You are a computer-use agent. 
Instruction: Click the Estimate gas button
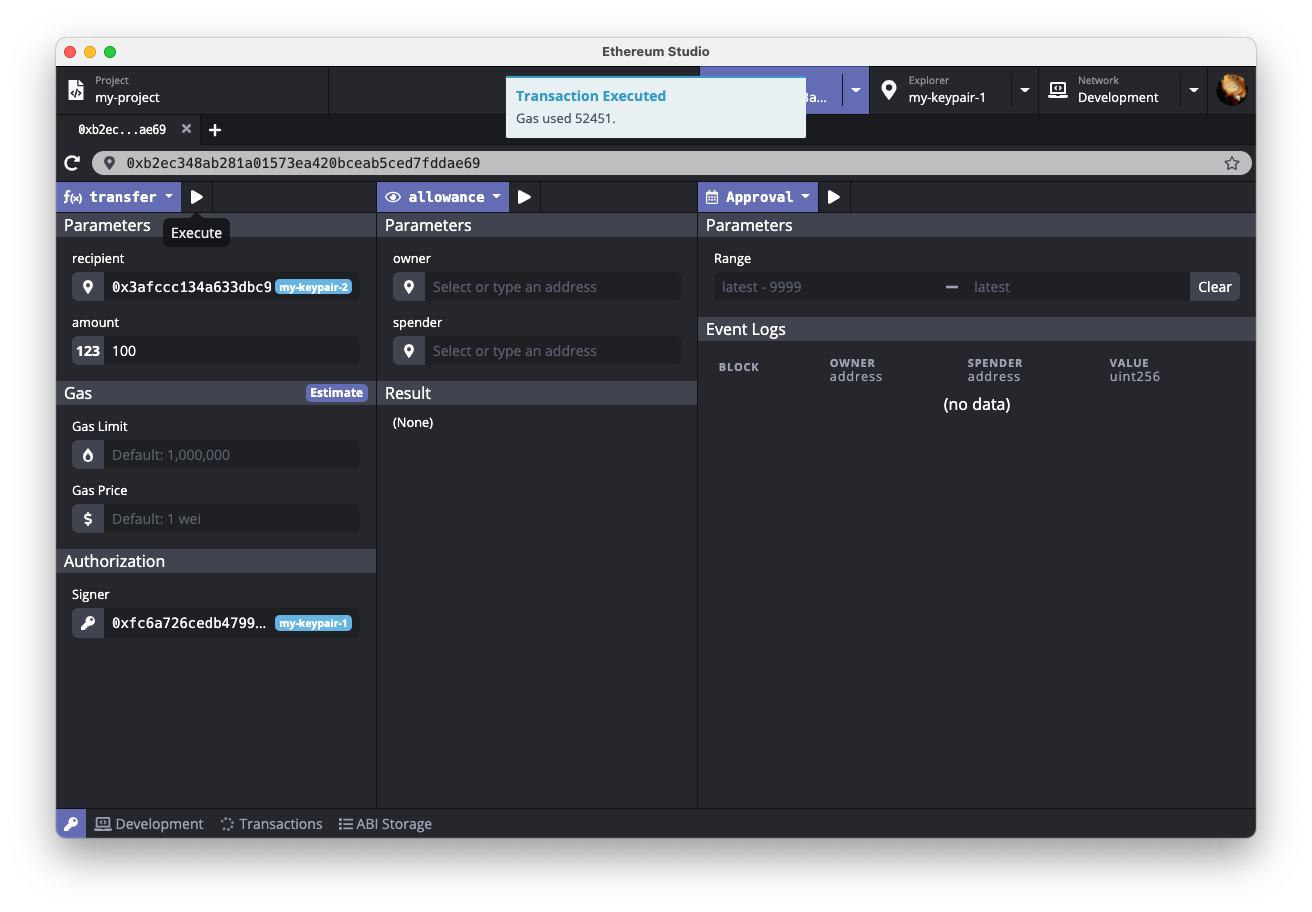336,393
